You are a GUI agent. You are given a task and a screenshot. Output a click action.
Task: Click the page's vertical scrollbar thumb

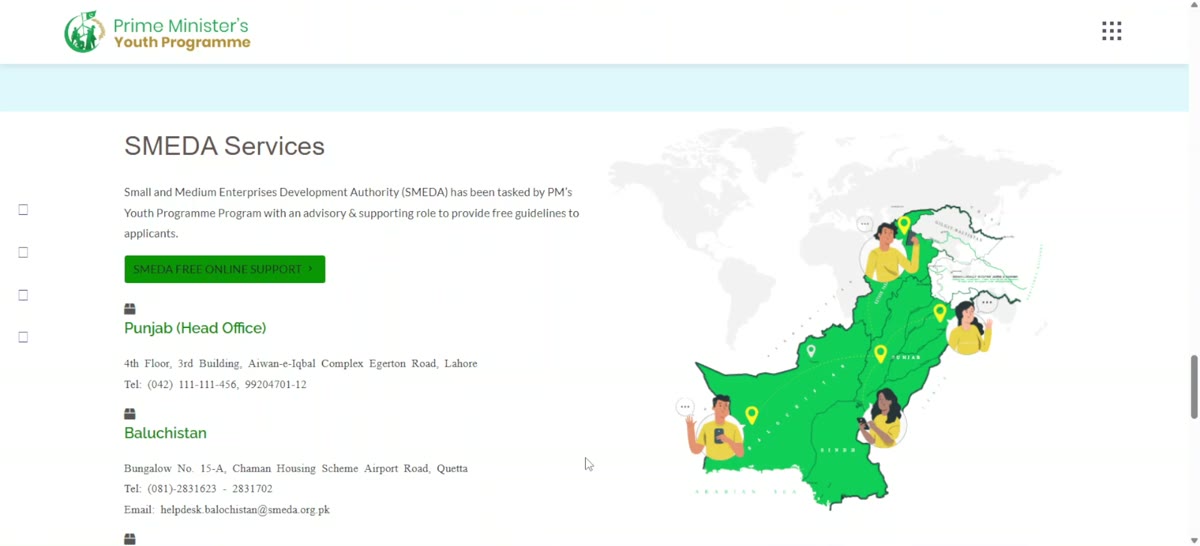pyautogui.click(x=1193, y=386)
